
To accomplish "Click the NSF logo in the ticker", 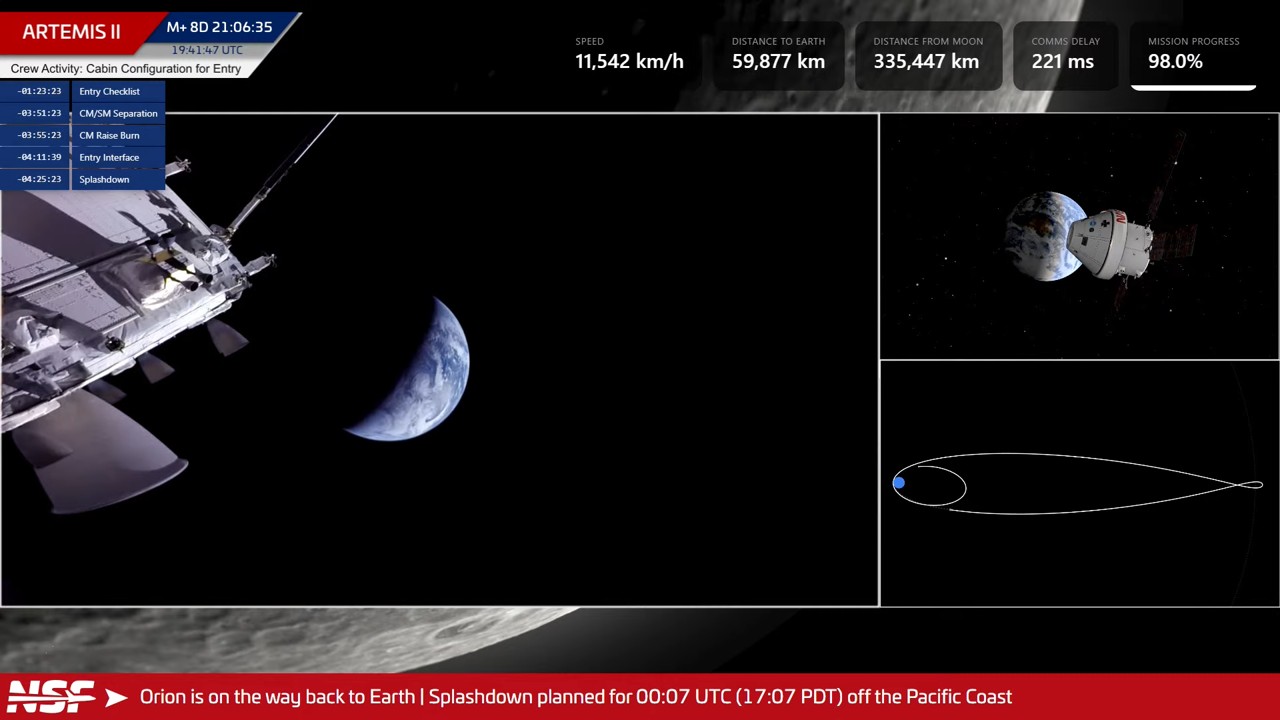I will 51,697.
